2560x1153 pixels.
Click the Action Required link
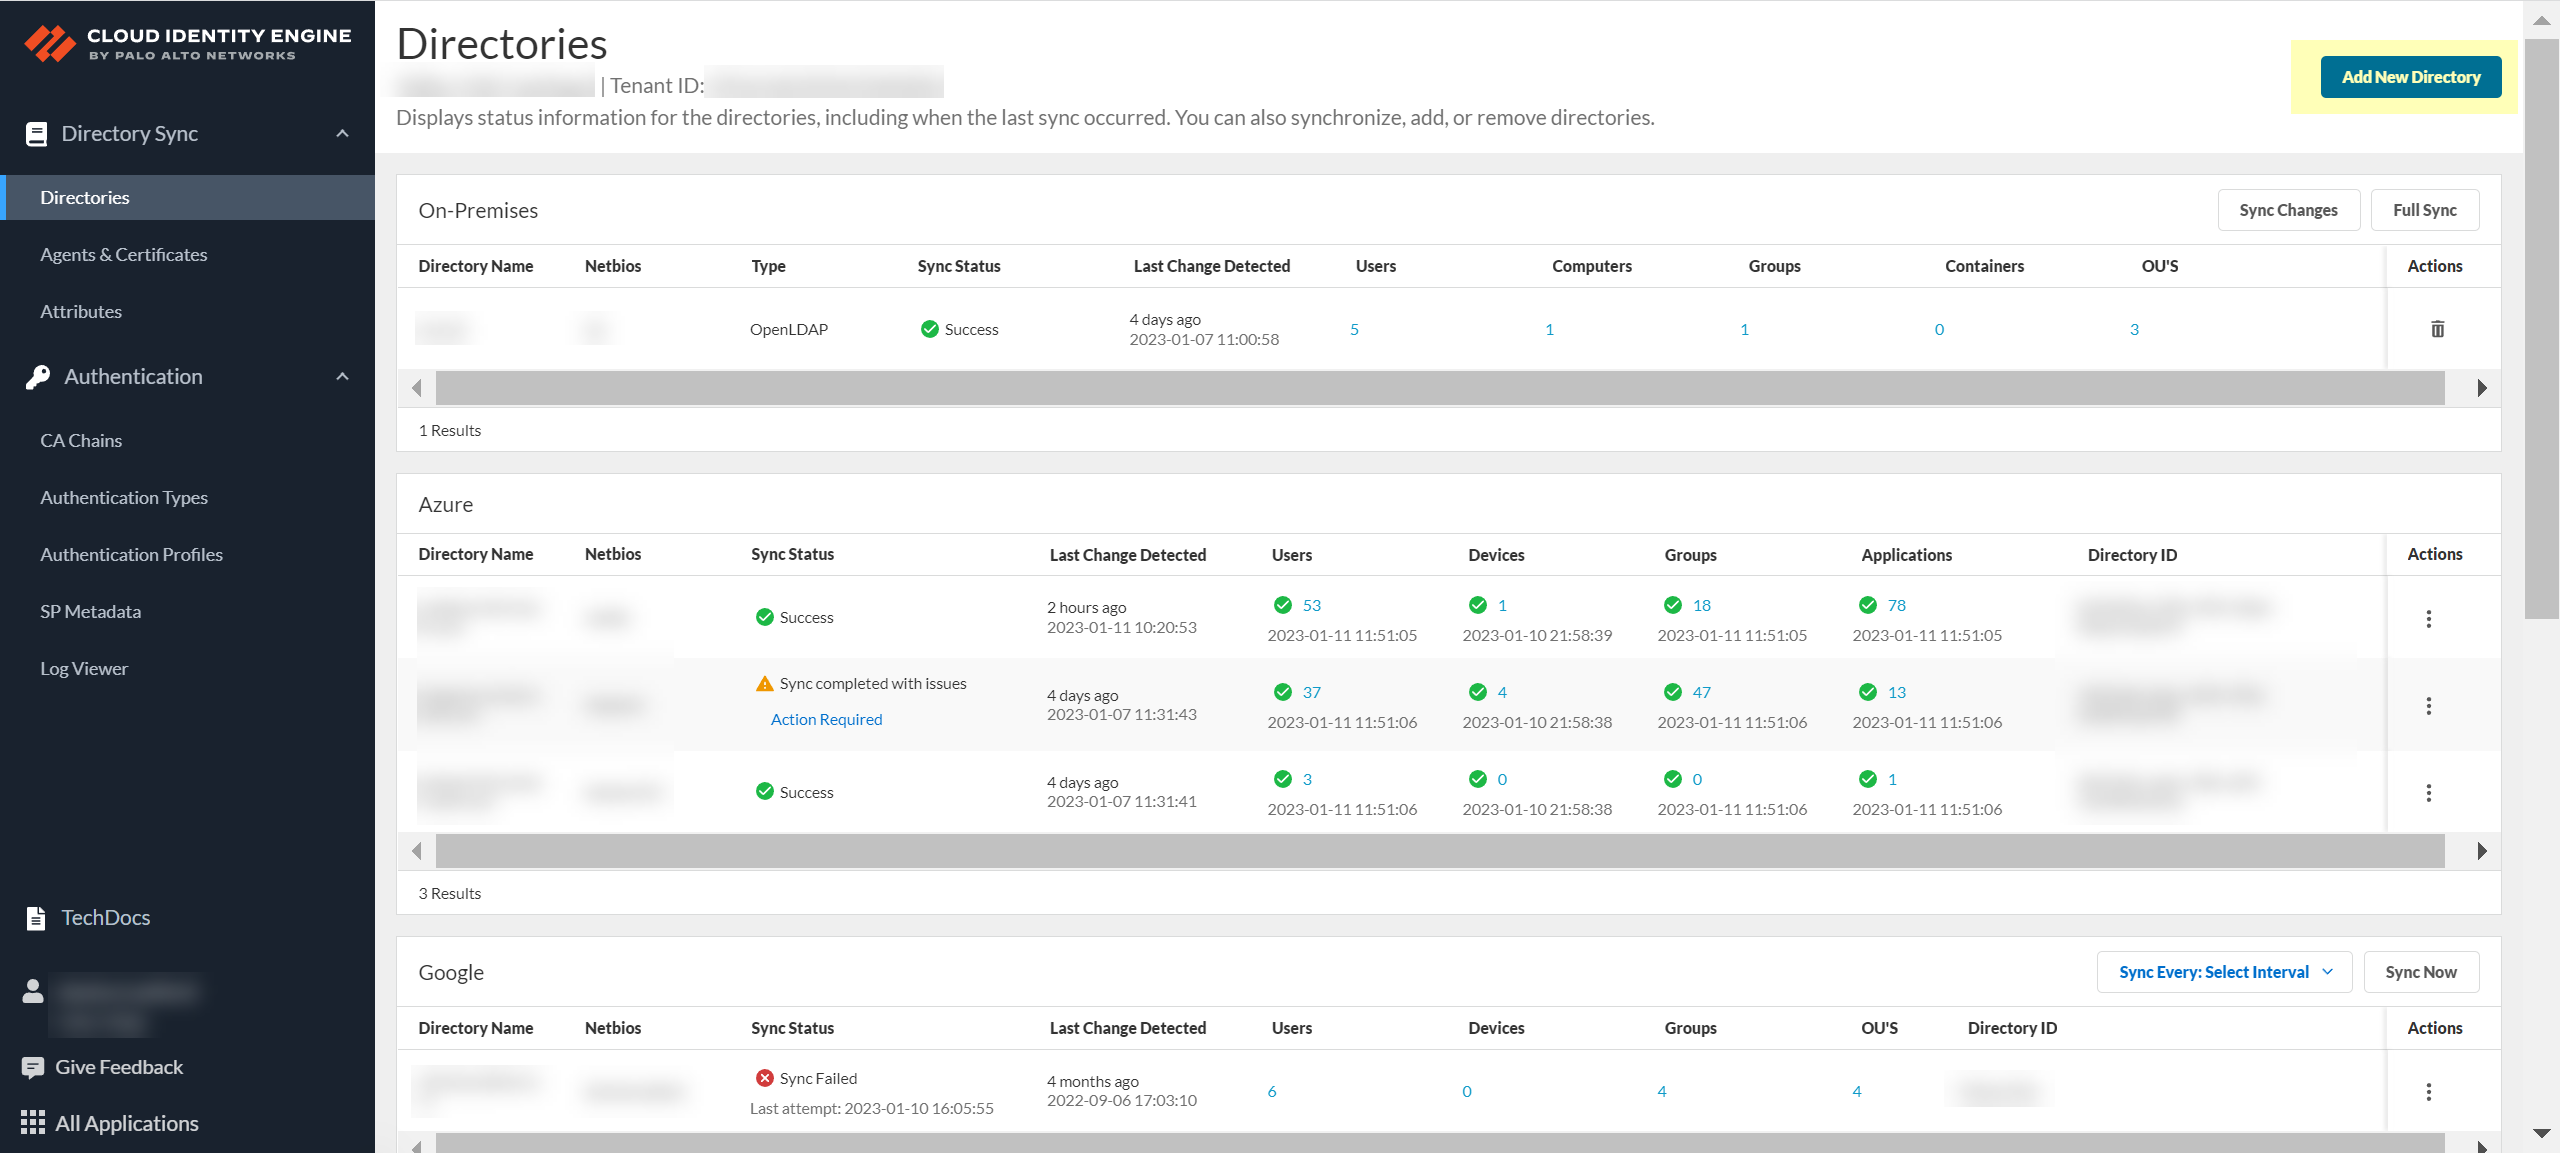click(x=826, y=719)
